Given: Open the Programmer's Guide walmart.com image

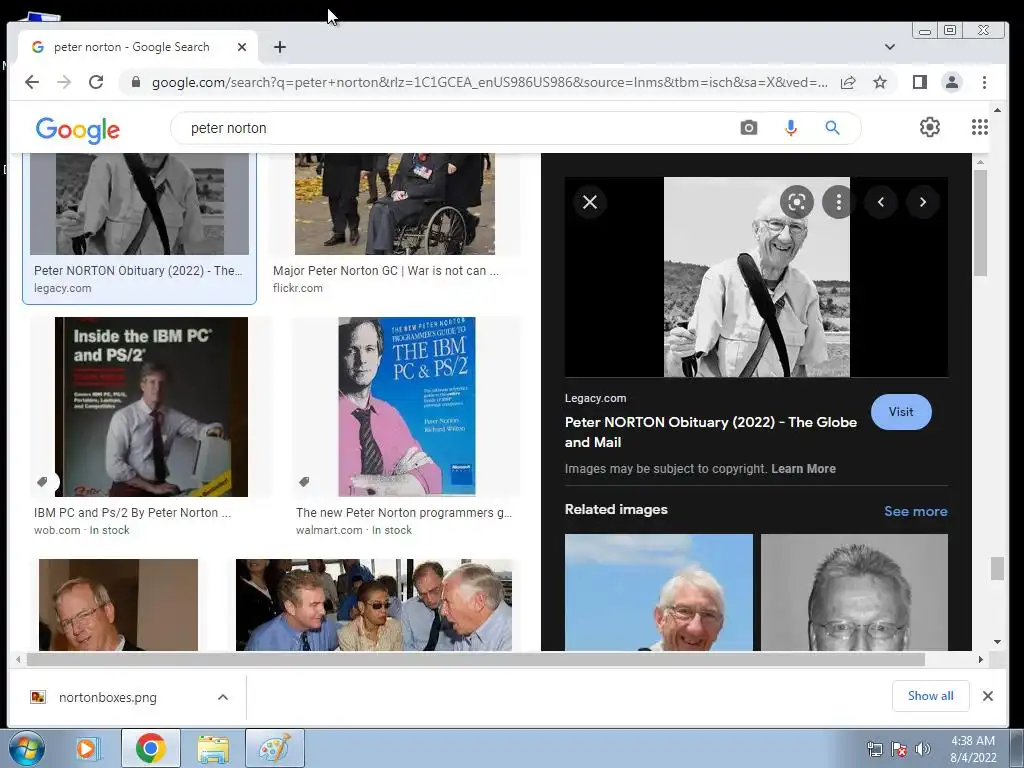Looking at the screenshot, I should (x=406, y=407).
